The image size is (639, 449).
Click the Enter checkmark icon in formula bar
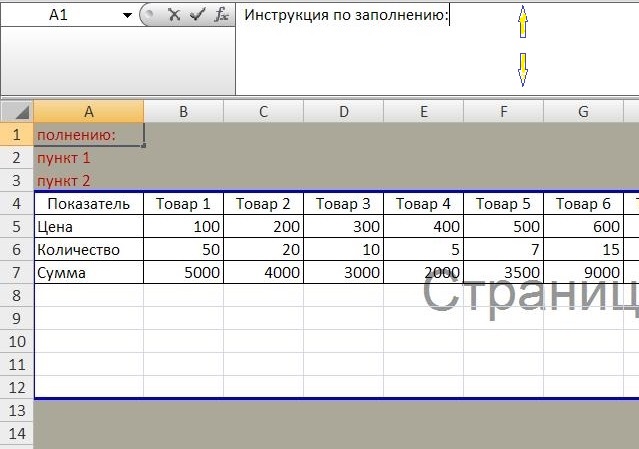coord(197,16)
